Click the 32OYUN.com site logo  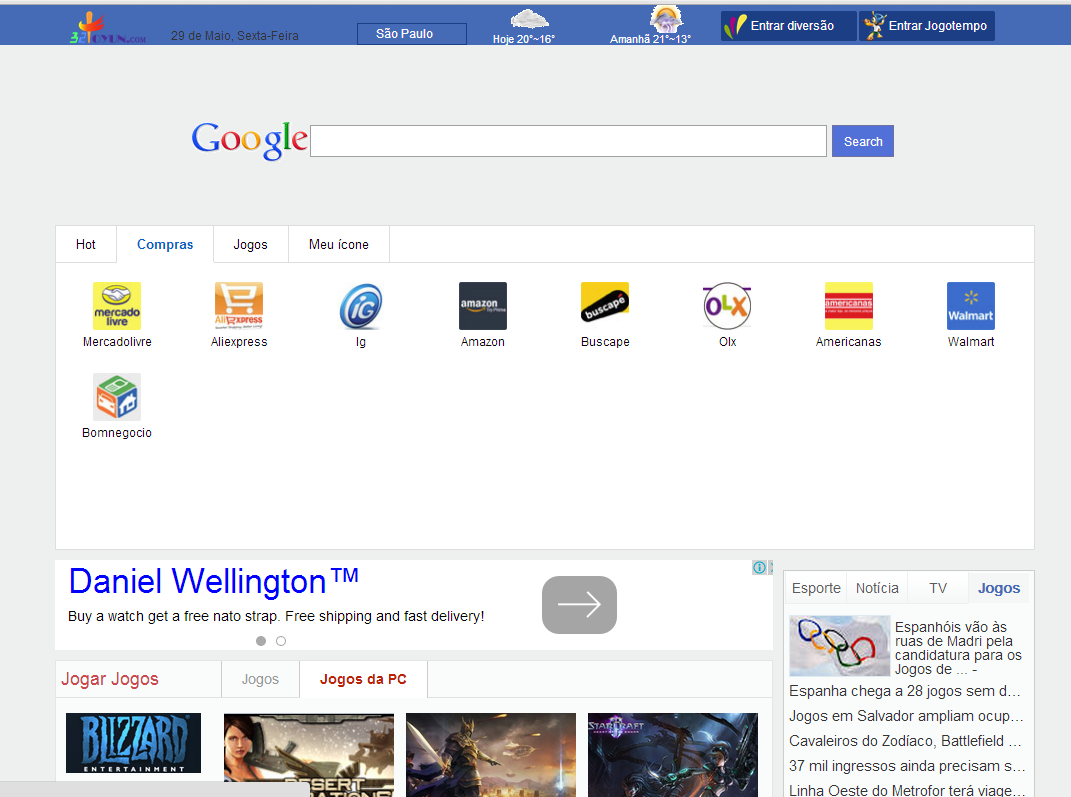108,29
